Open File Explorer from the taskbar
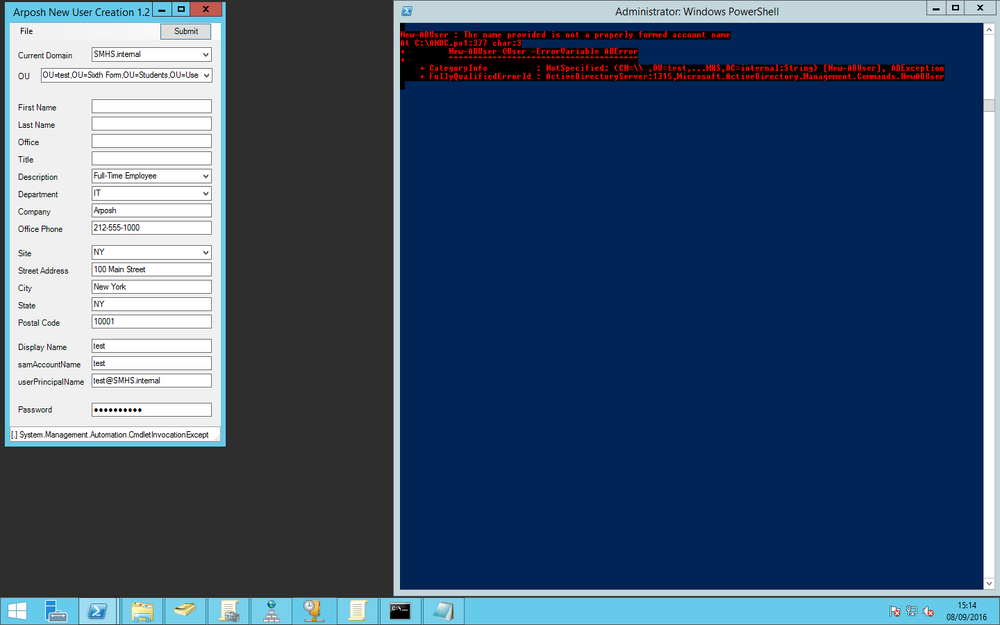 click(142, 611)
